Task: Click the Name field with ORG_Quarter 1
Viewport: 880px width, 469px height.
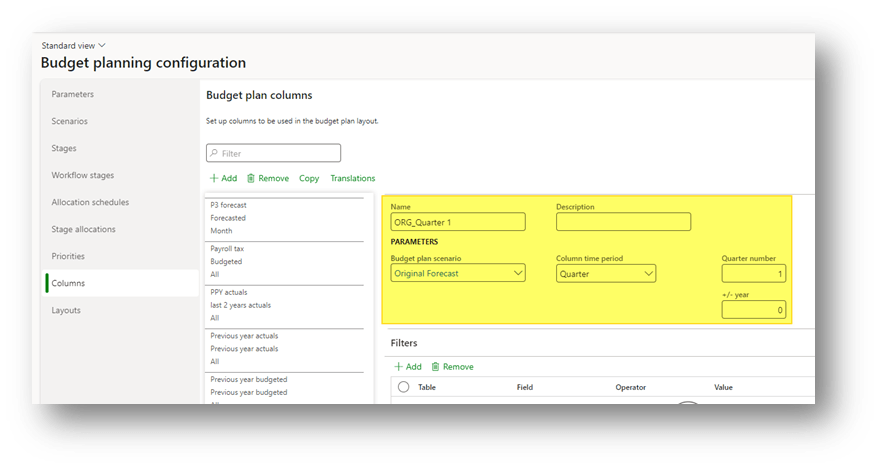Action: click(x=457, y=222)
